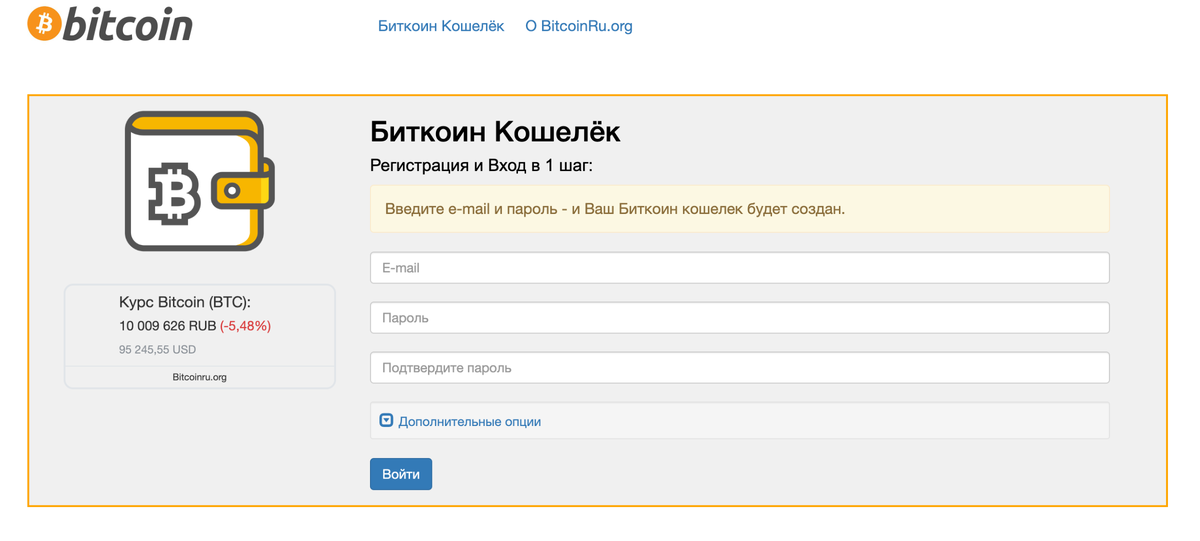Click the Войти button
This screenshot has width=1200, height=541.
pyautogui.click(x=401, y=474)
